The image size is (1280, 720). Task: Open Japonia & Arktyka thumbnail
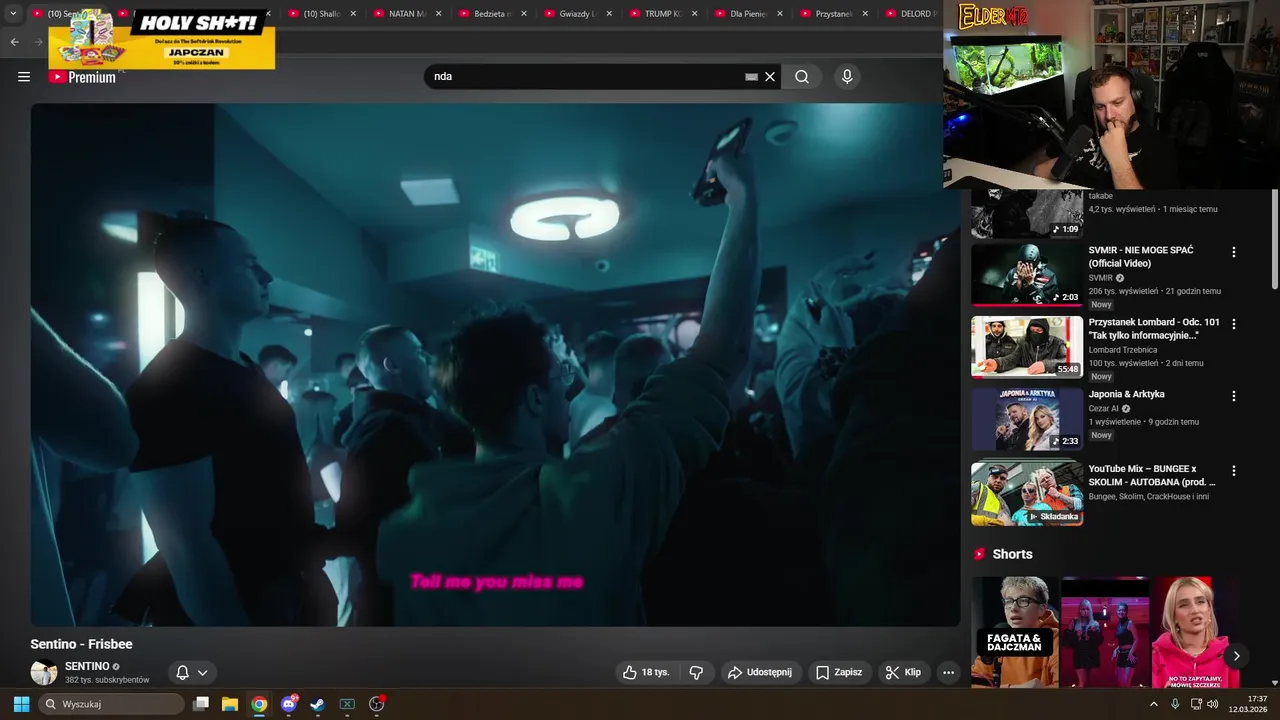tap(1027, 419)
